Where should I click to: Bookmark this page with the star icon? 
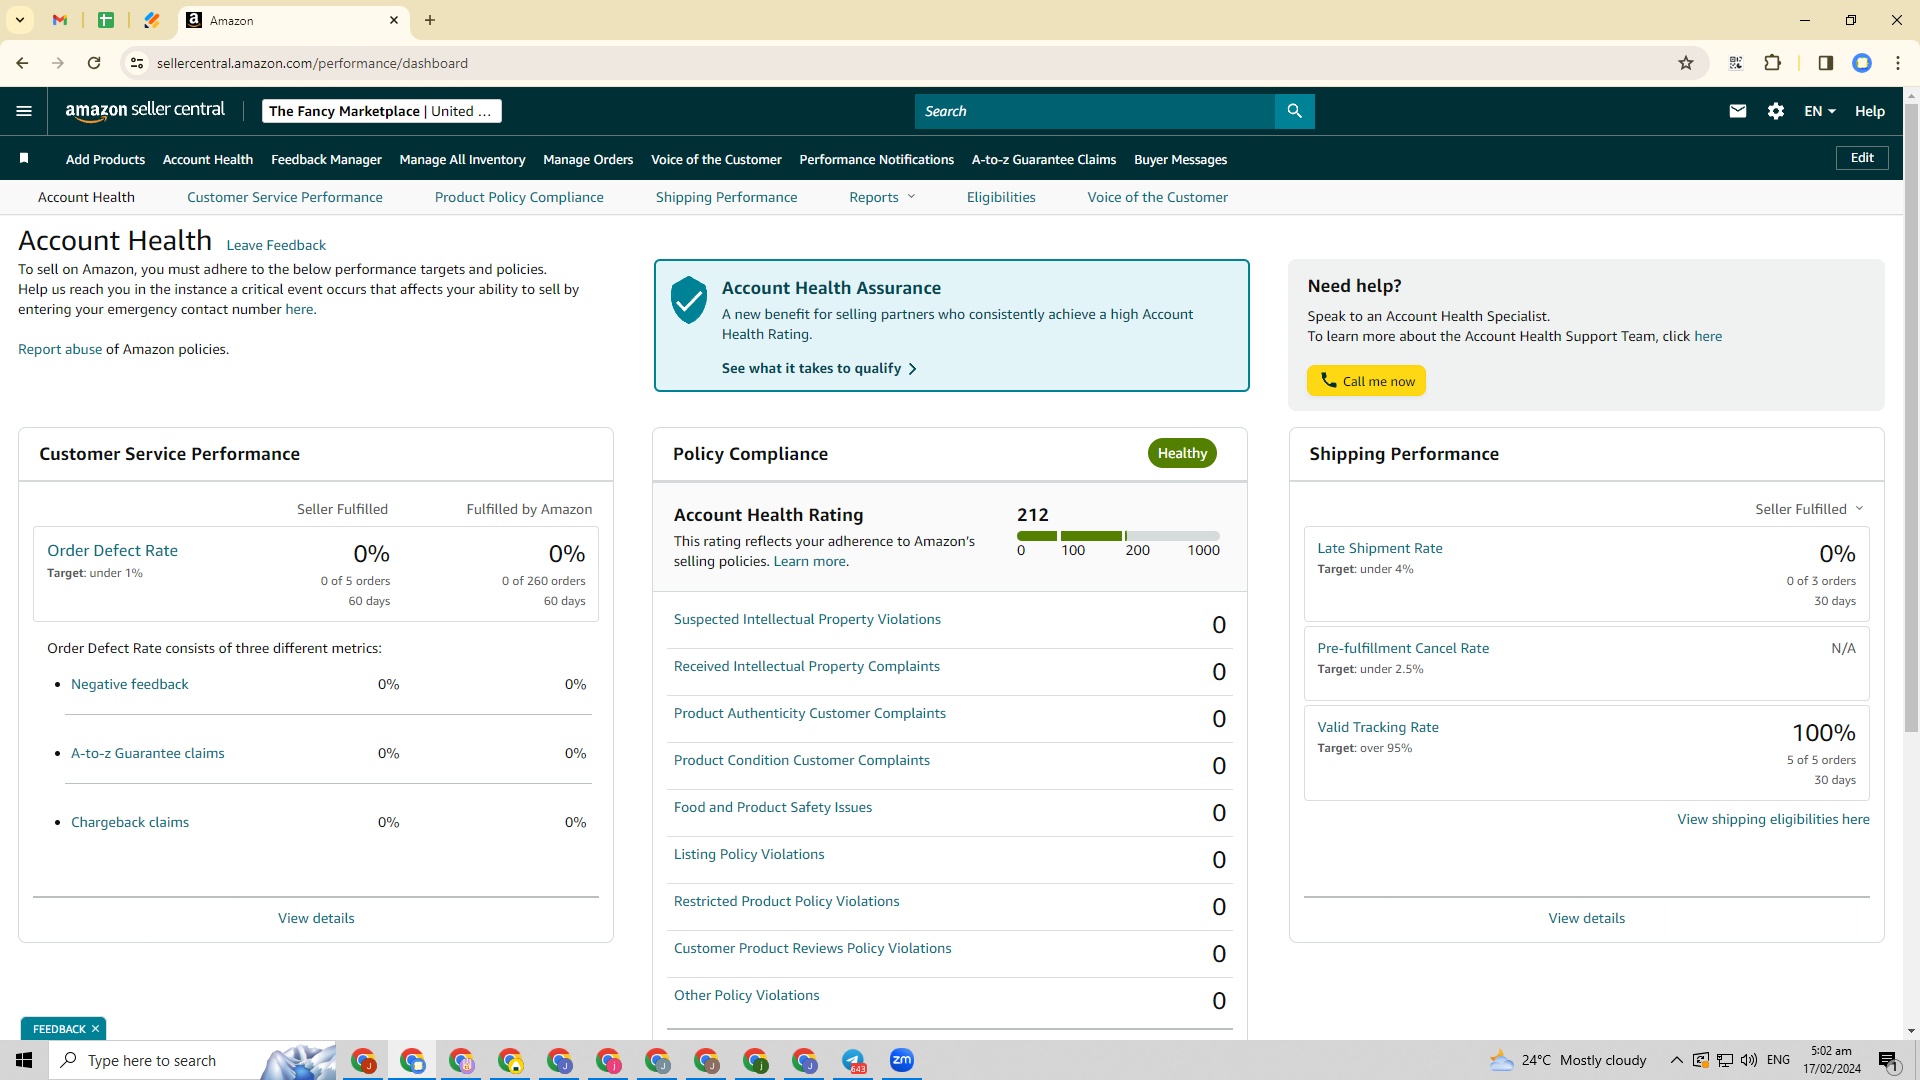[x=1686, y=63]
